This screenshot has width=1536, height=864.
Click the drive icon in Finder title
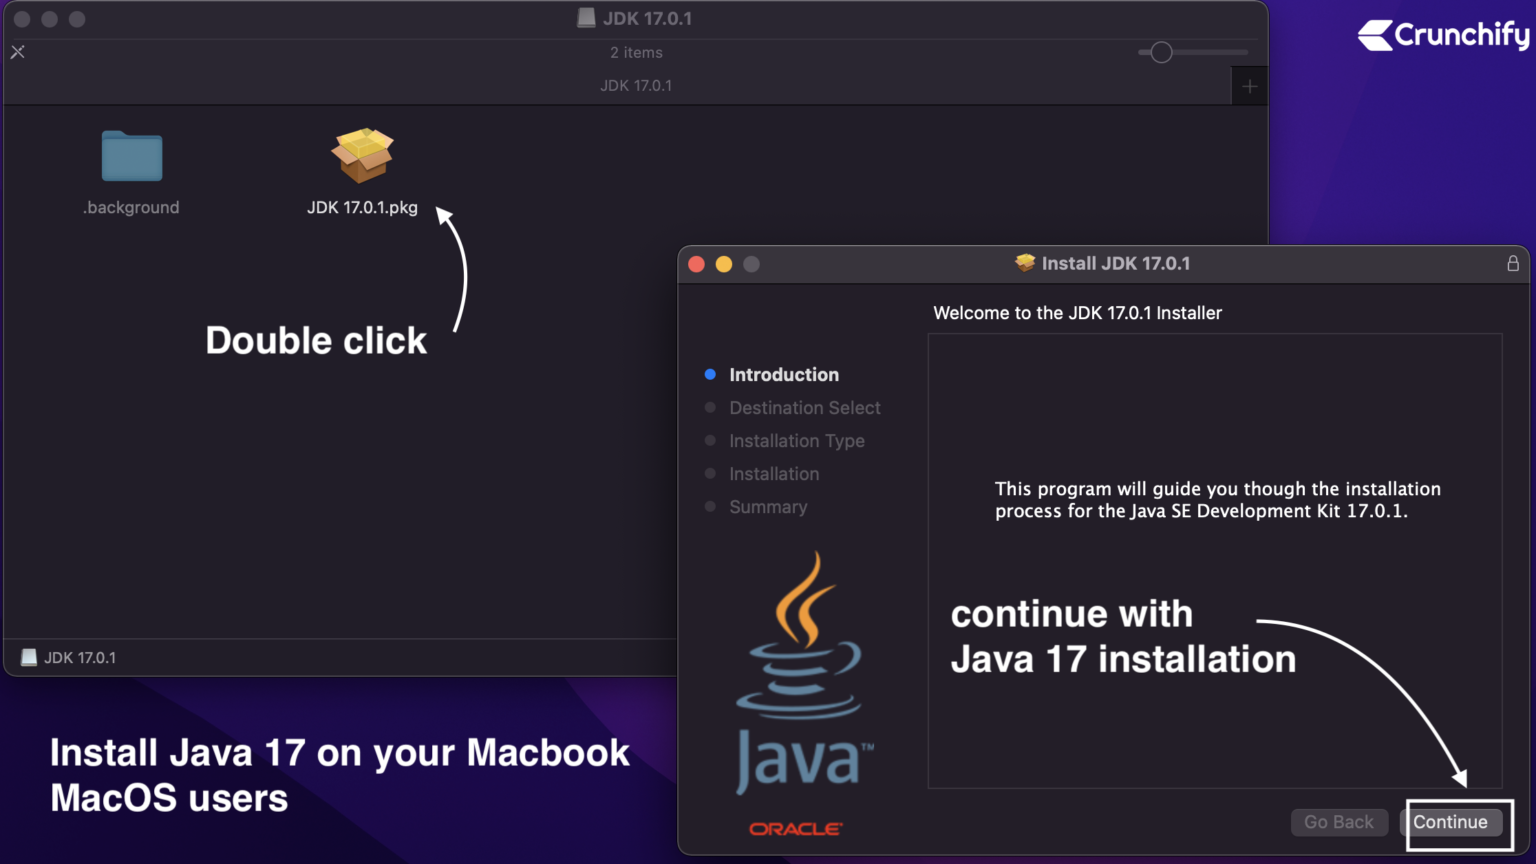pos(587,18)
